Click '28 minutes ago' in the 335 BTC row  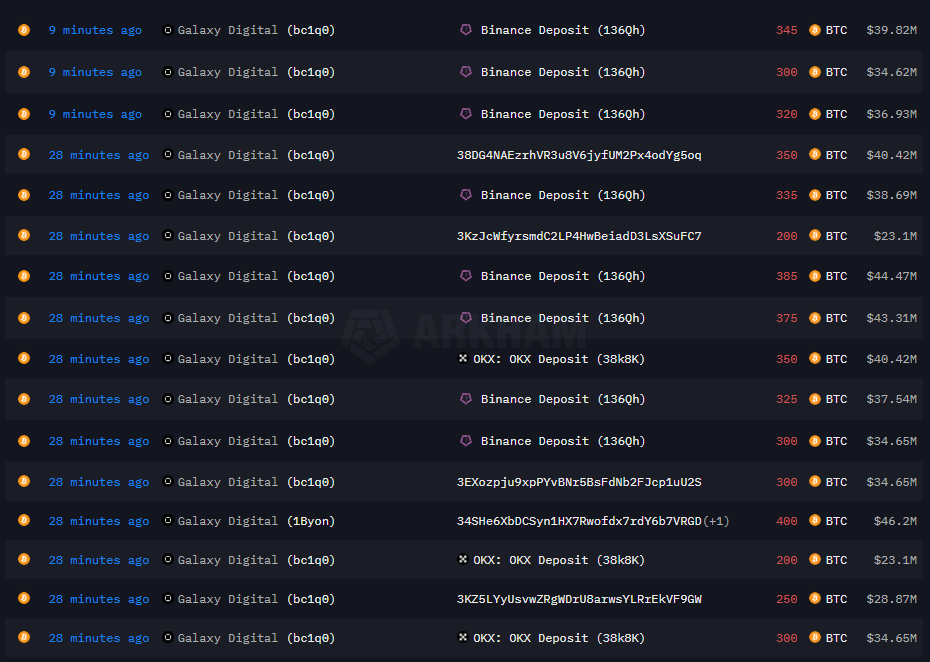tap(98, 196)
